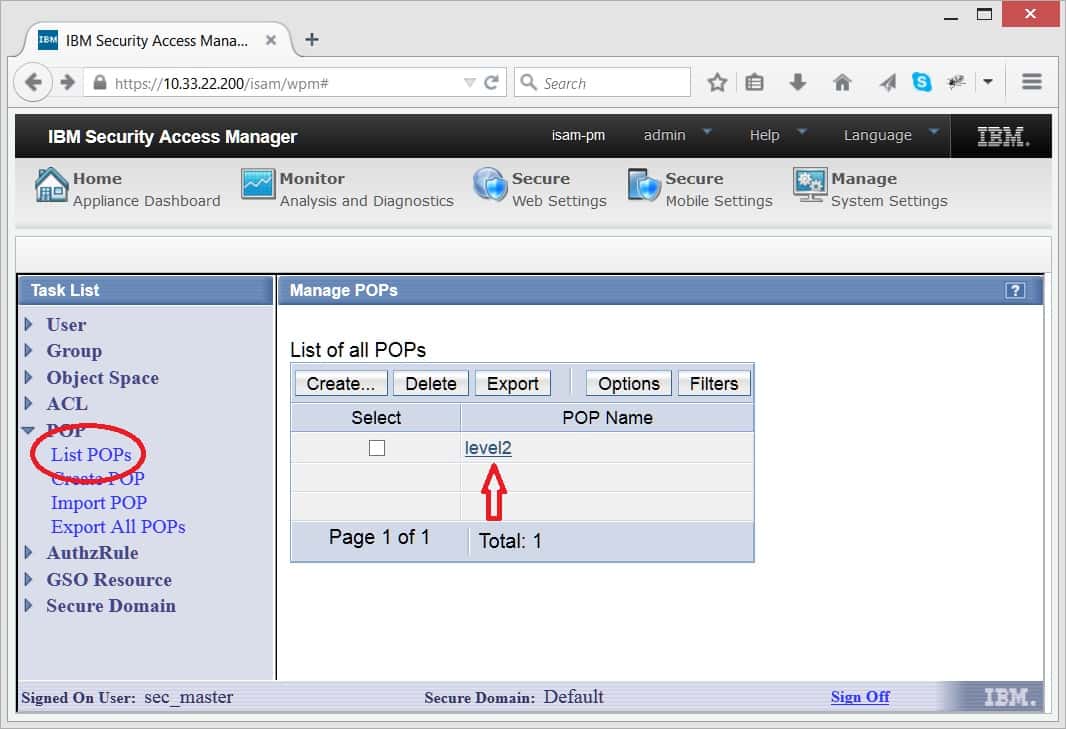This screenshot has width=1066, height=729.
Task: Select Export All POPs in Task List
Action: pos(118,527)
